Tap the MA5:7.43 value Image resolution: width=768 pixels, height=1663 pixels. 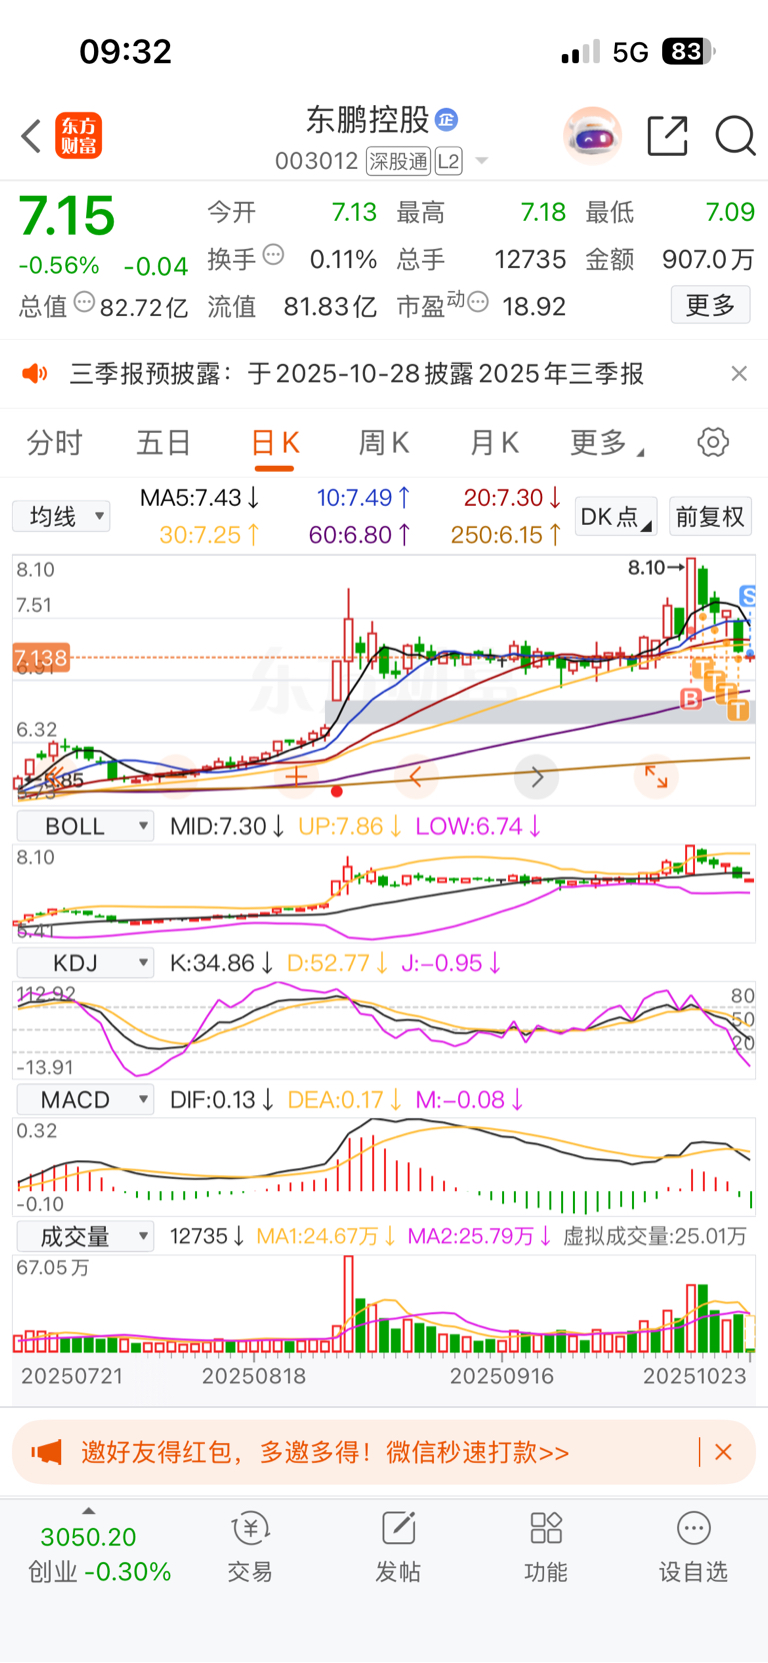pos(198,498)
